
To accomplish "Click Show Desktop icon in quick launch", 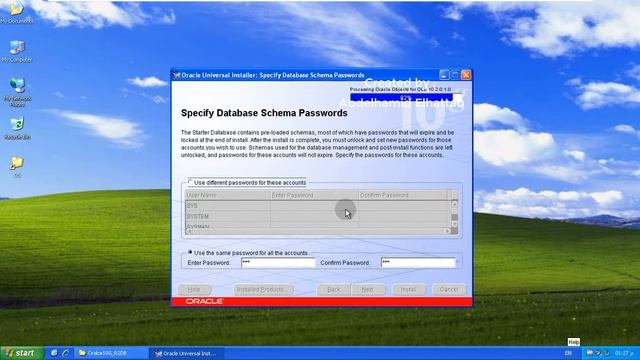I will (54, 353).
